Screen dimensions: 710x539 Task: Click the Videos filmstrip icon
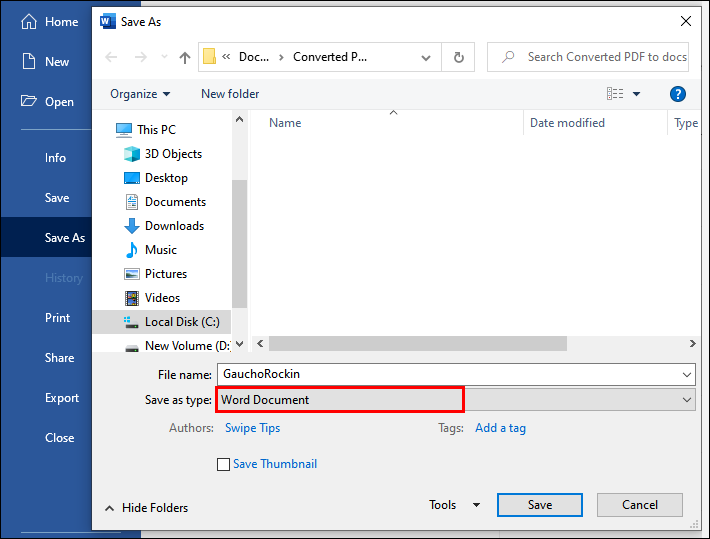click(132, 298)
